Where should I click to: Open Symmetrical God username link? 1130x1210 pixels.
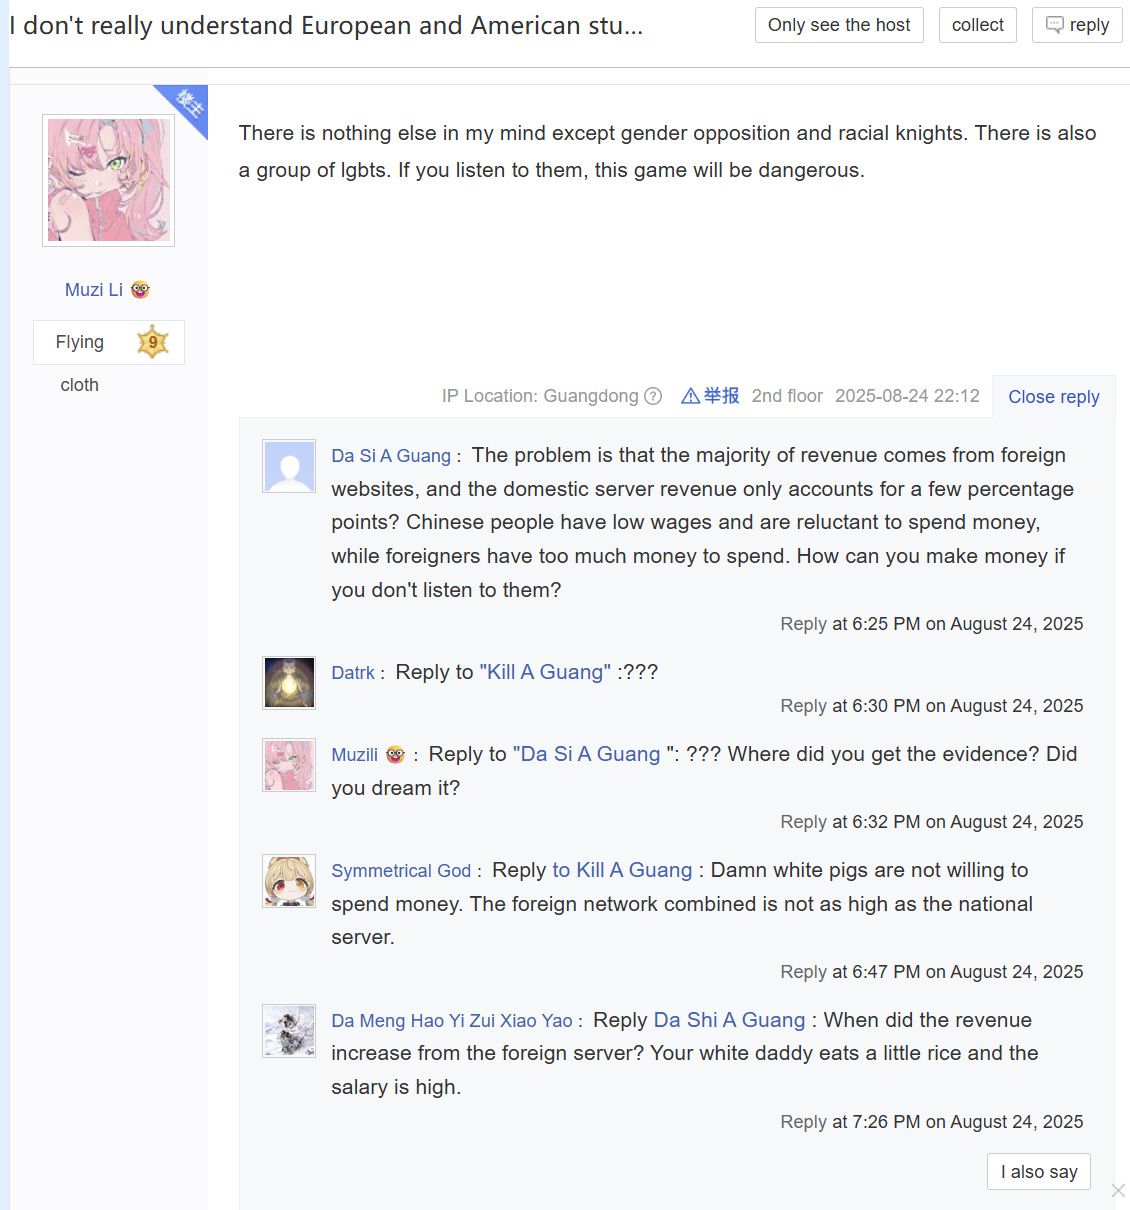(x=401, y=871)
